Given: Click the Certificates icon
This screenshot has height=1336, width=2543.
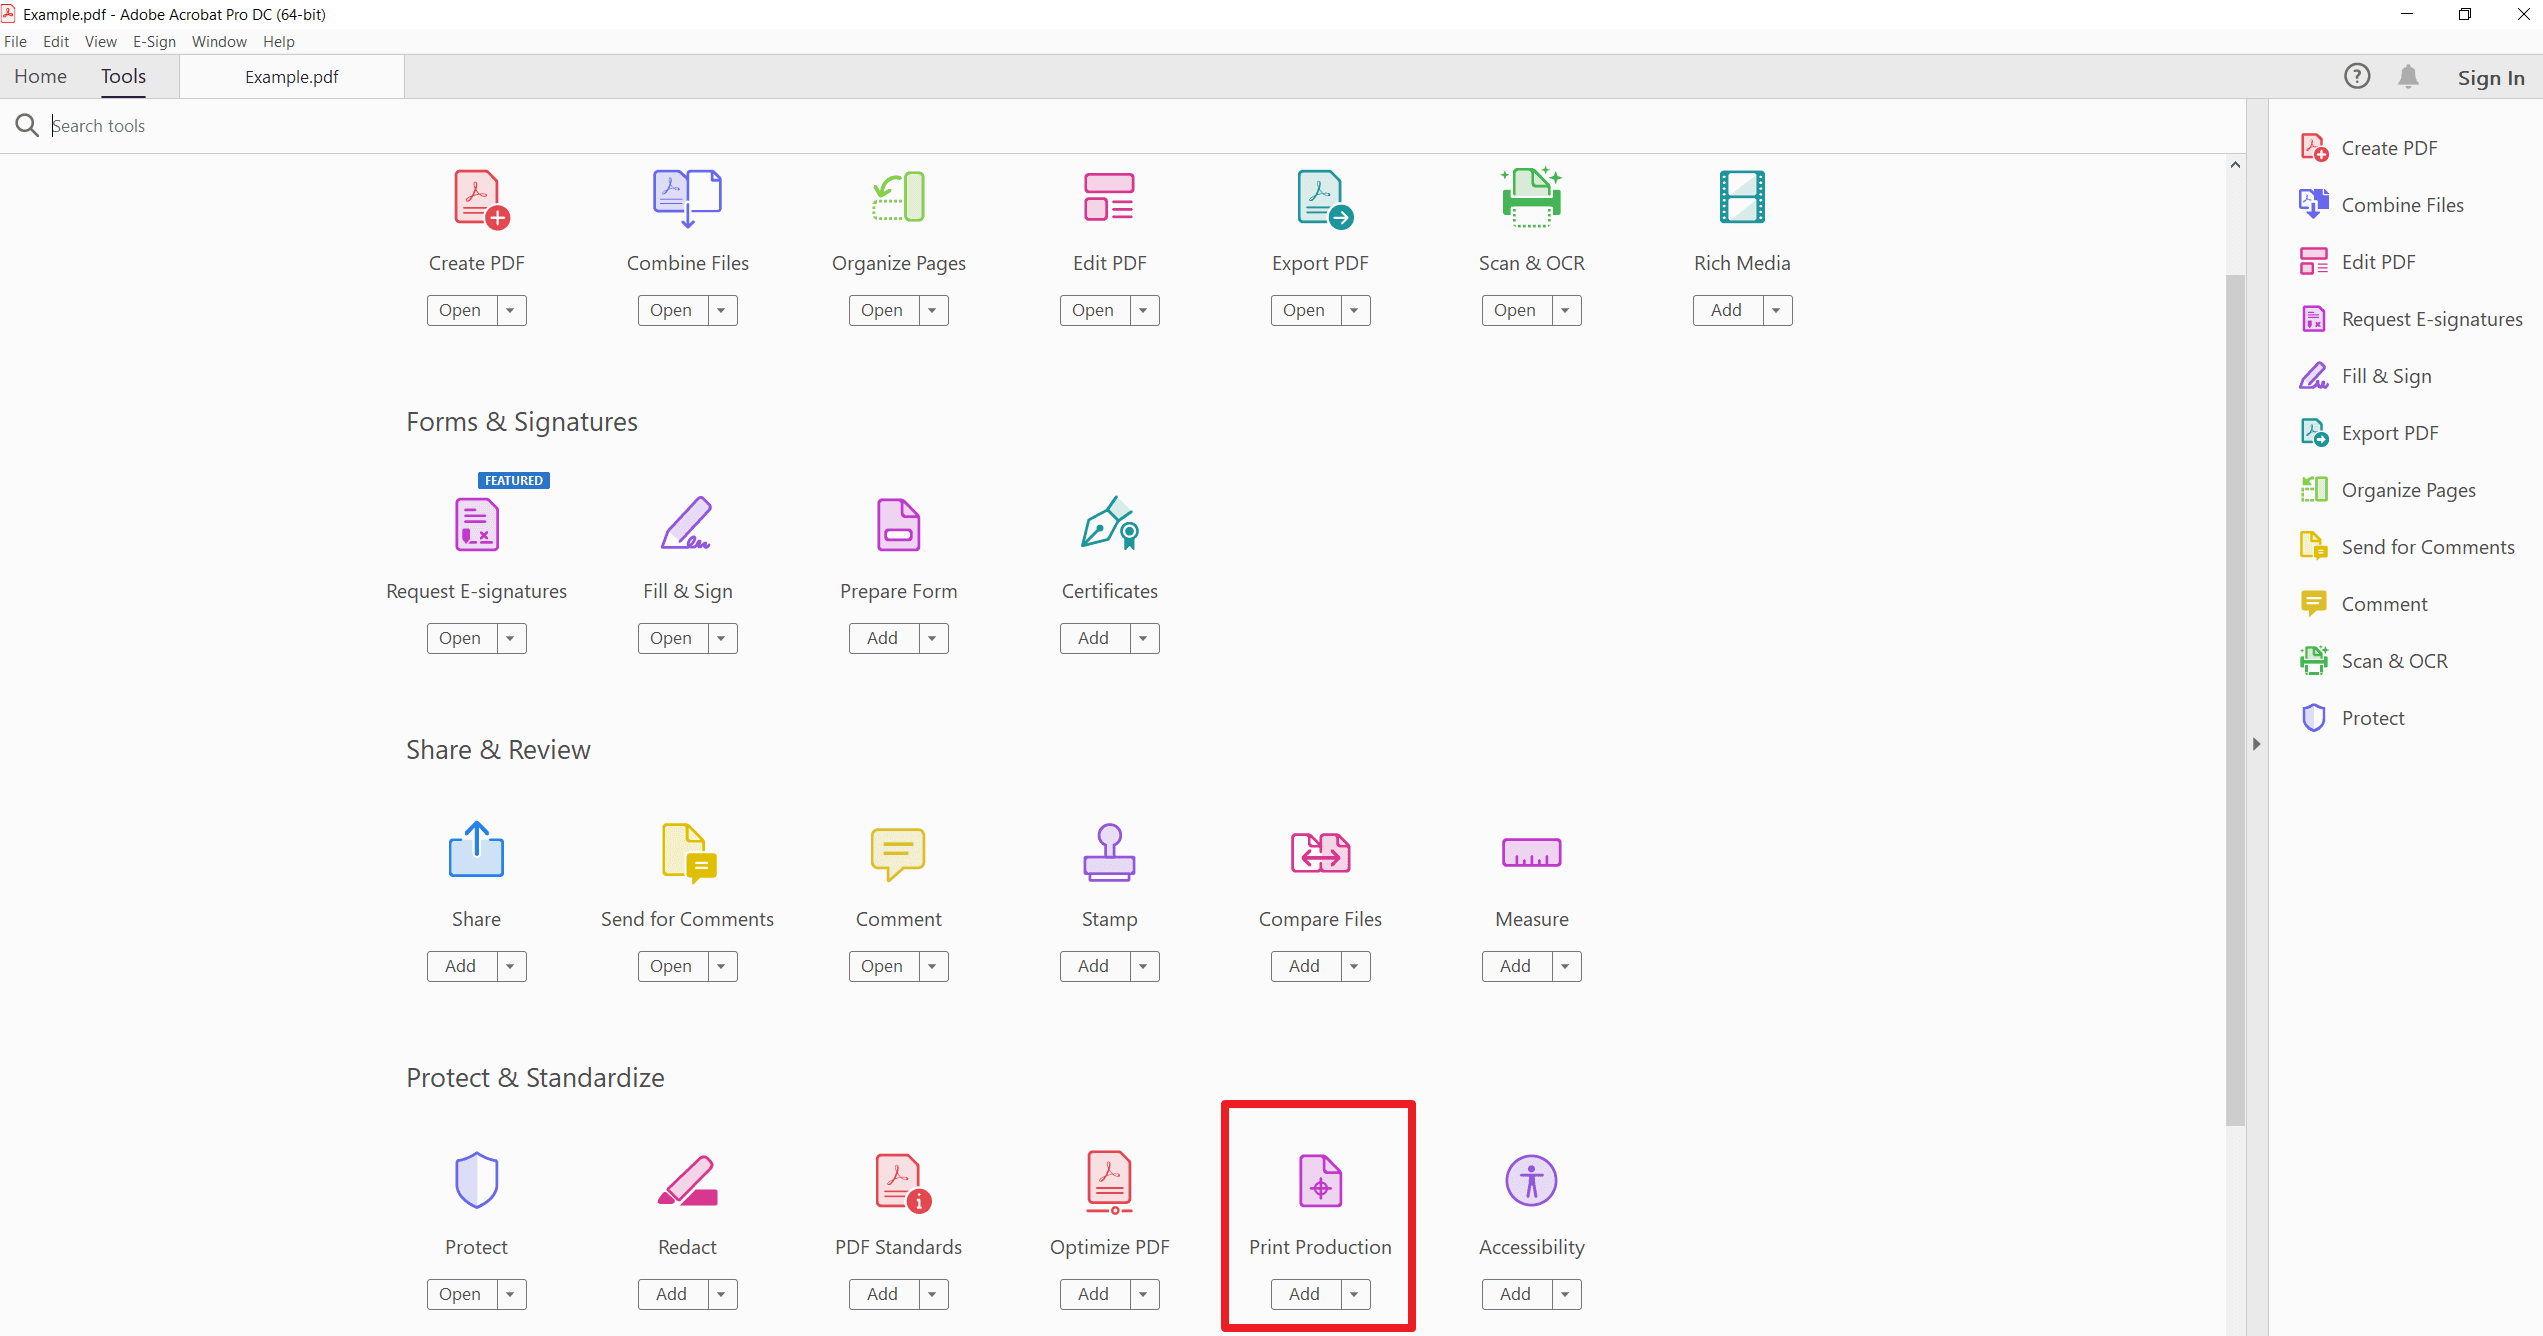Looking at the screenshot, I should [x=1109, y=522].
